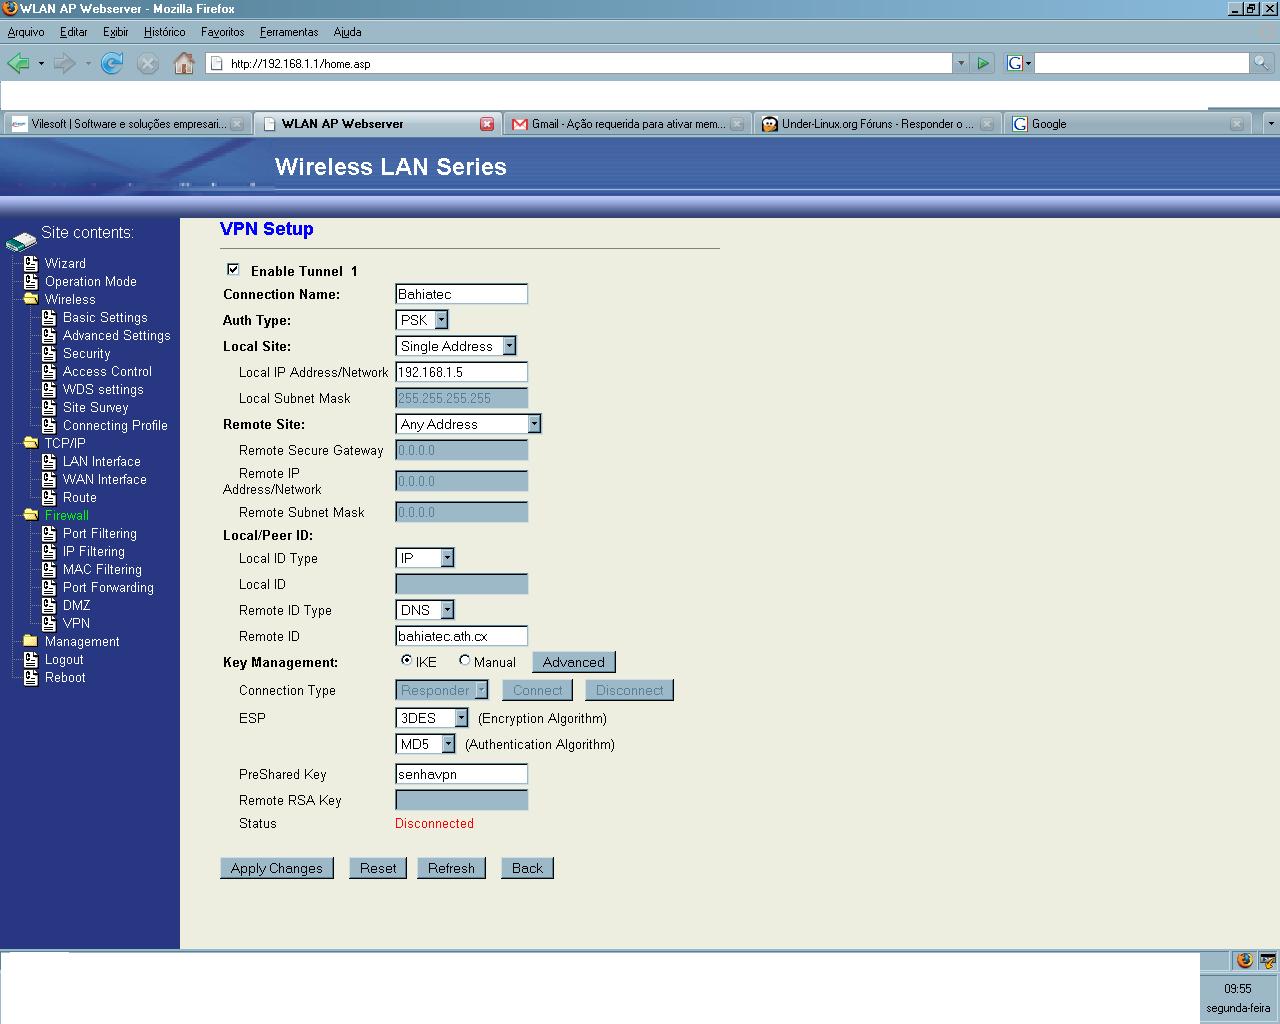The height and width of the screenshot is (1024, 1280).
Task: Click the Refresh button below the form
Action: coord(451,868)
